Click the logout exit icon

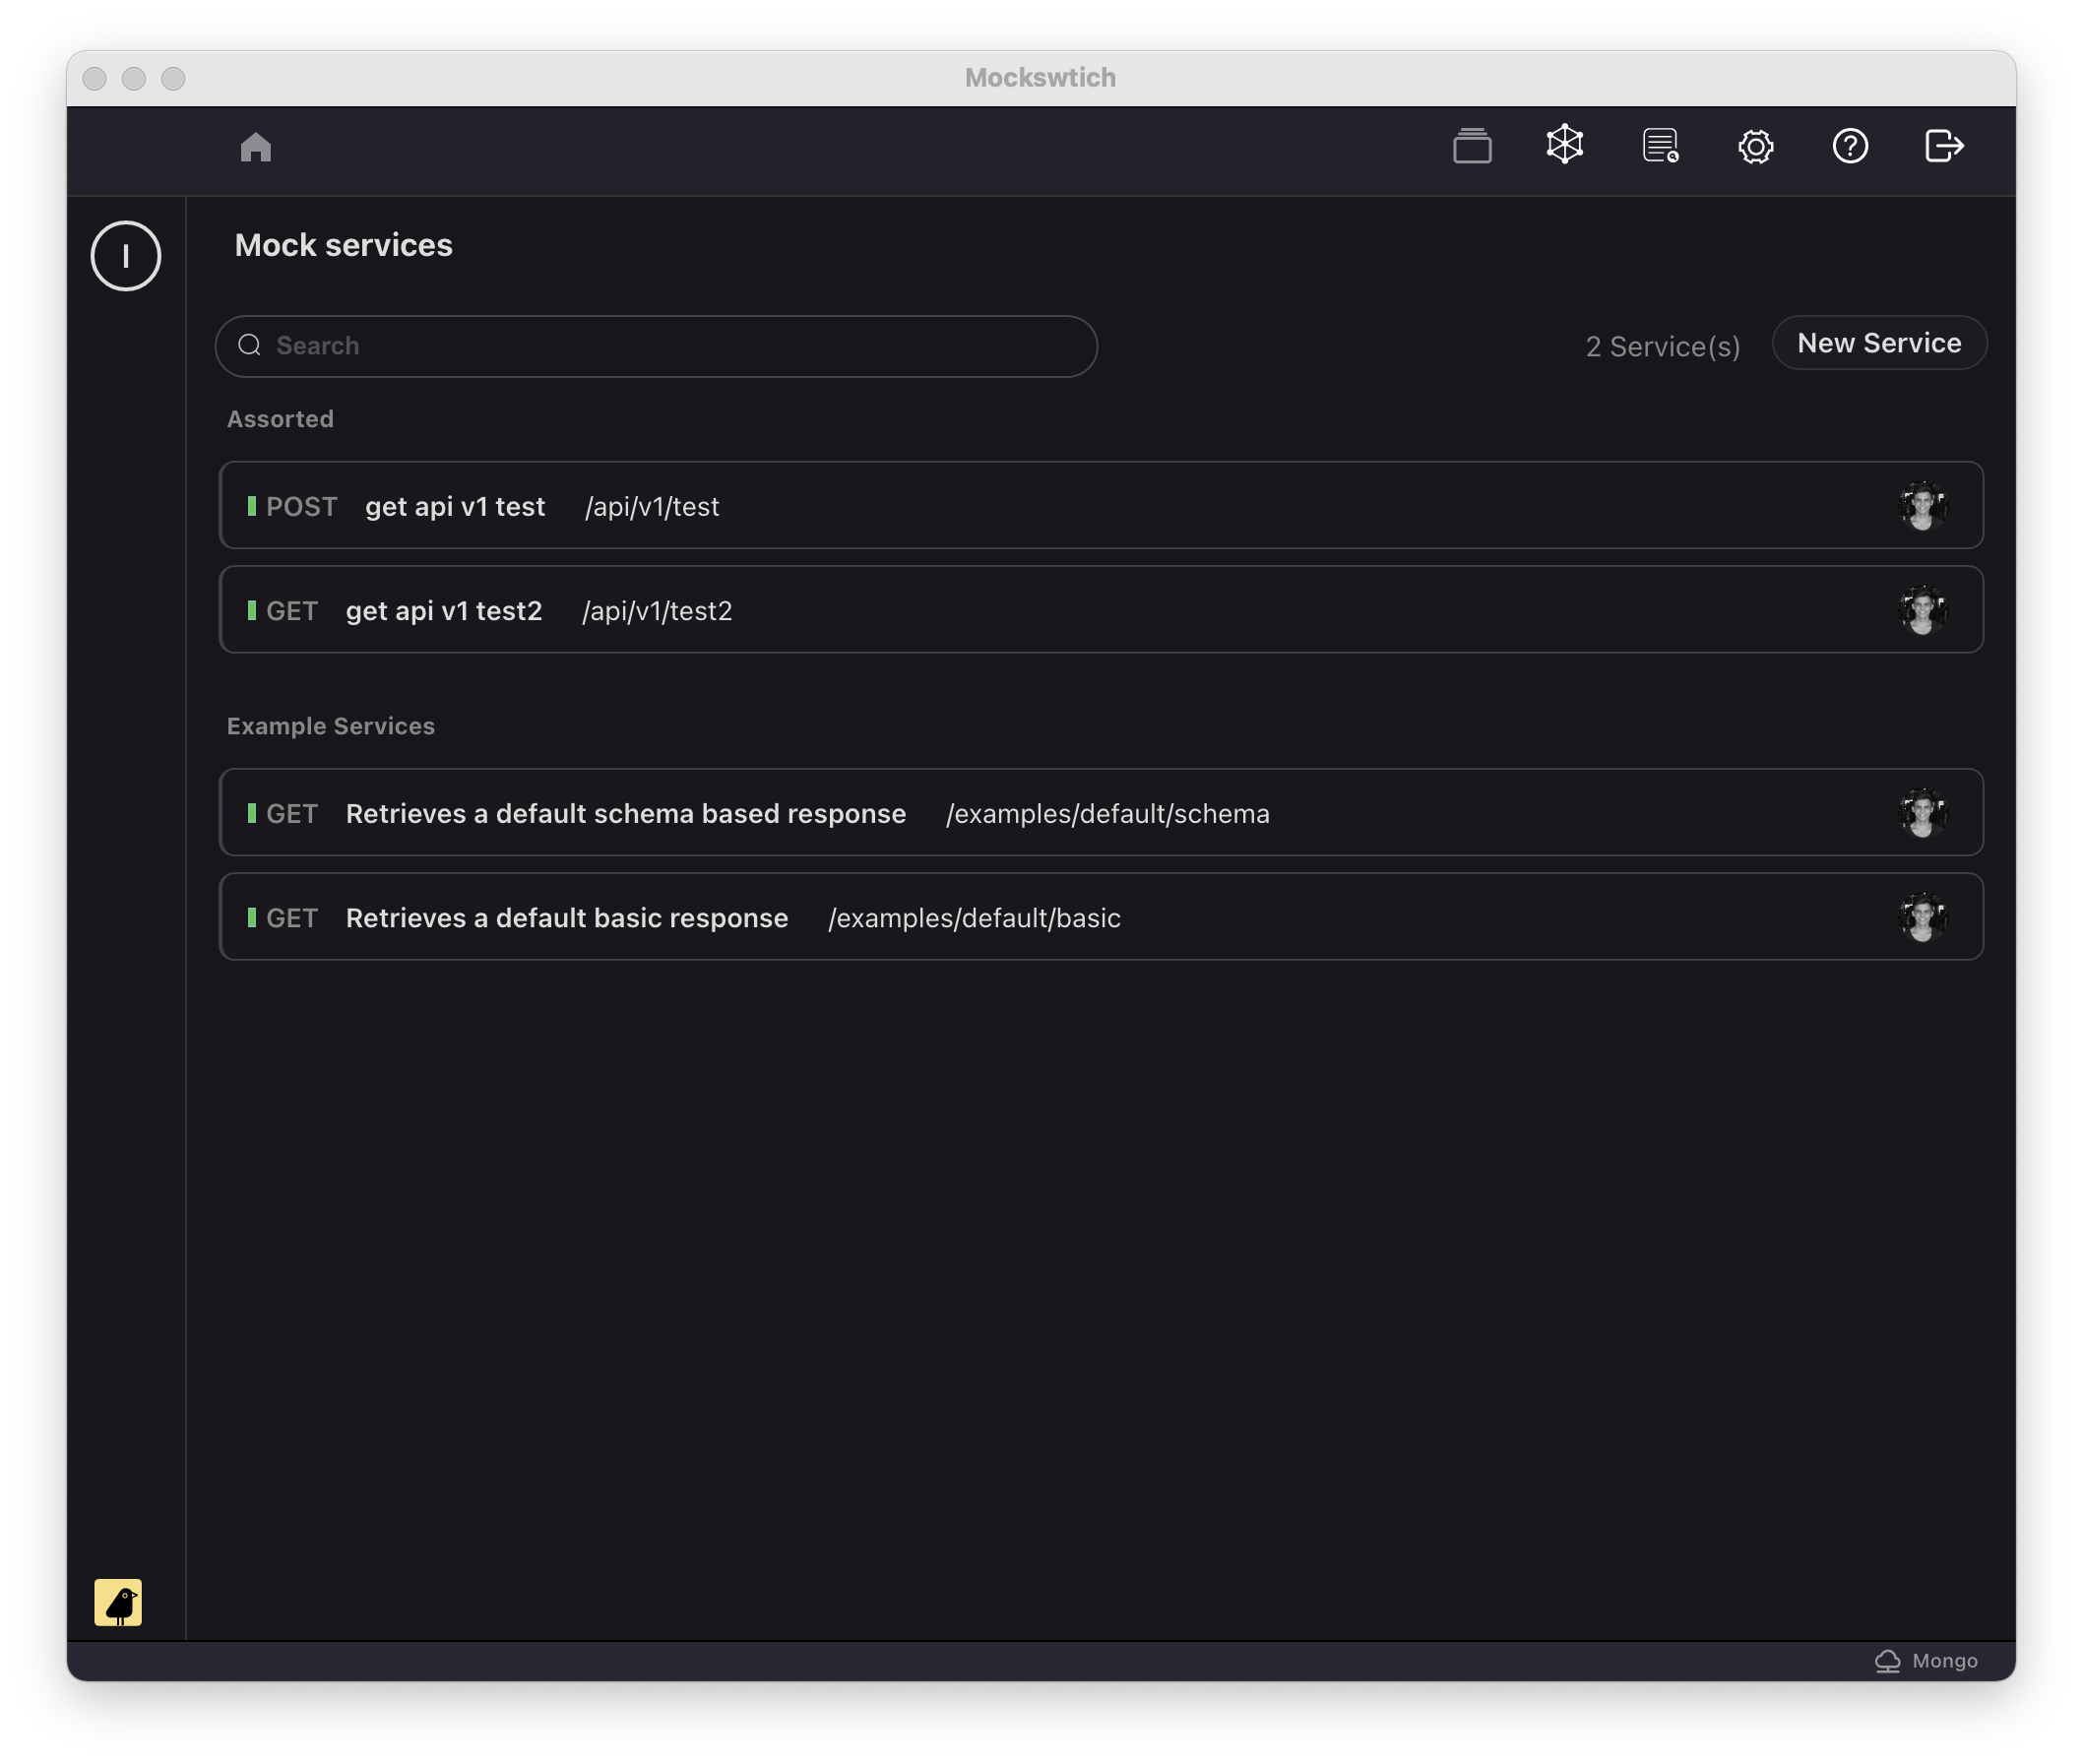point(1944,146)
